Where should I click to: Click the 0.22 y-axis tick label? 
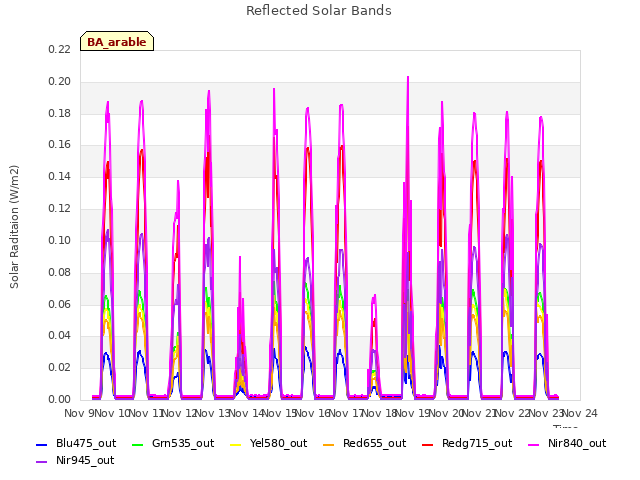point(59,49)
